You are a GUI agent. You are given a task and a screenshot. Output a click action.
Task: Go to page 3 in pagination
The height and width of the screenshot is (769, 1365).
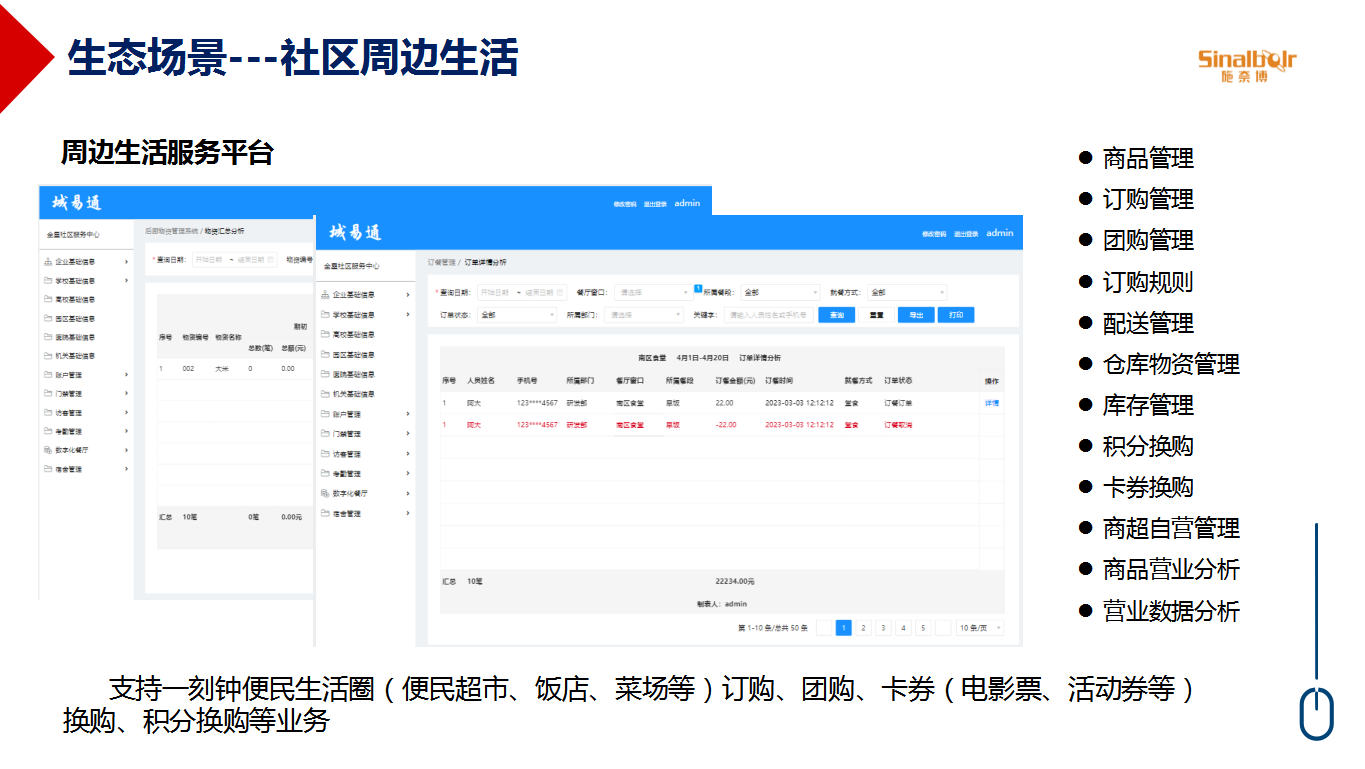883,628
